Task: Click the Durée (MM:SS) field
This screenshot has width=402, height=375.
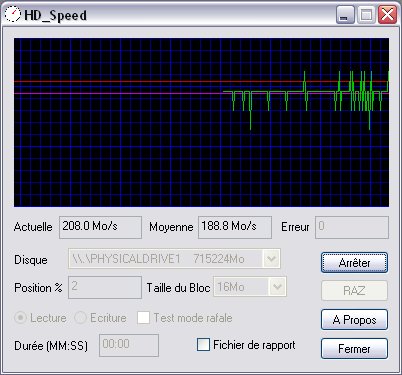Action: click(x=129, y=345)
